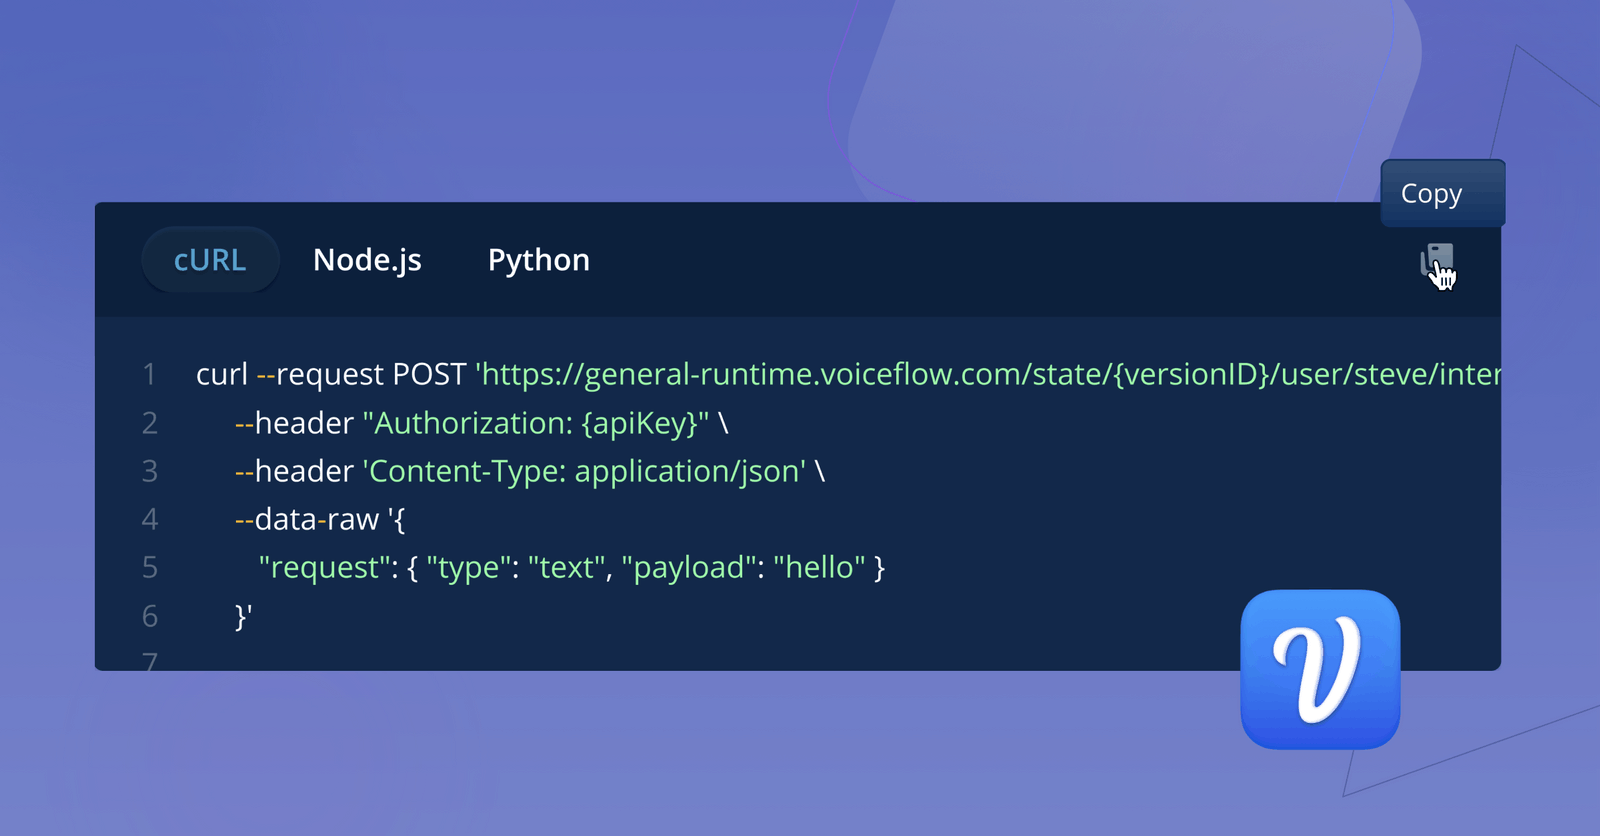1600x836 pixels.
Task: Click the "hello" payload value
Action: tap(819, 567)
